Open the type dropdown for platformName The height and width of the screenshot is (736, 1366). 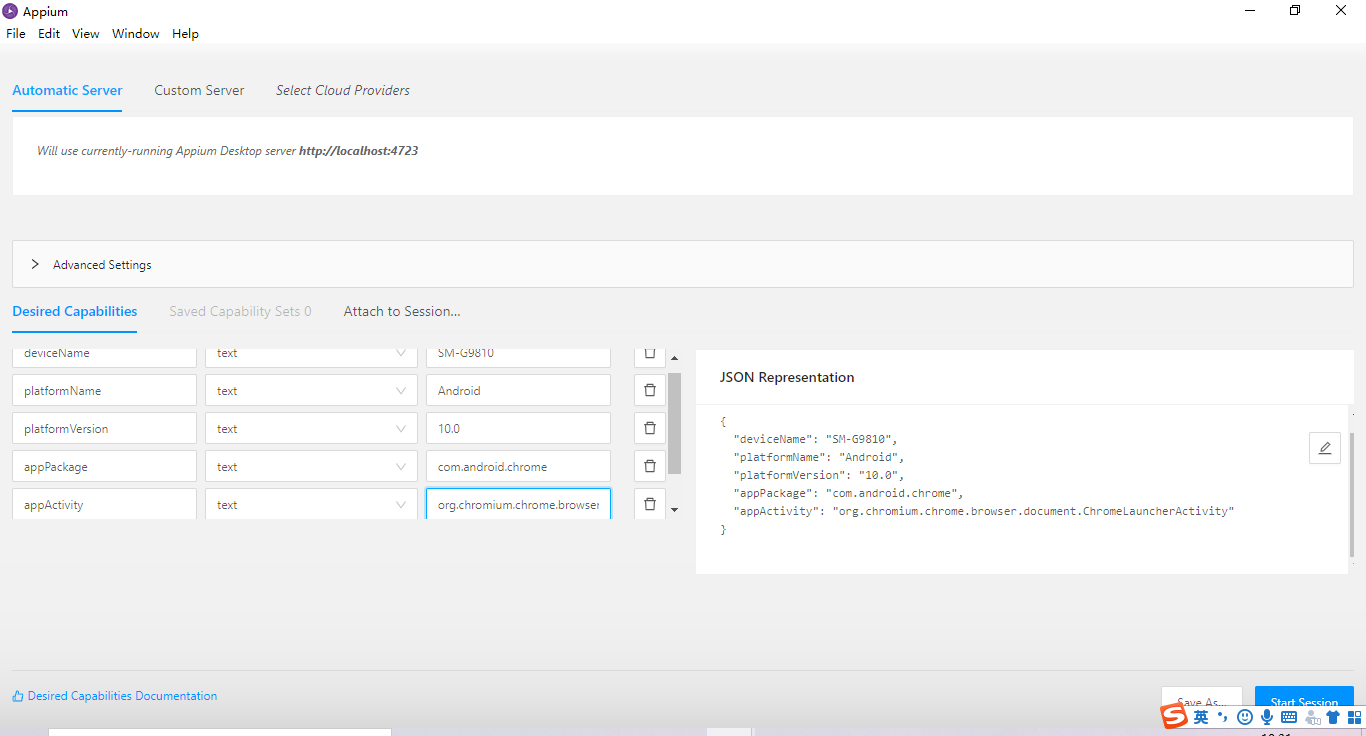click(311, 391)
